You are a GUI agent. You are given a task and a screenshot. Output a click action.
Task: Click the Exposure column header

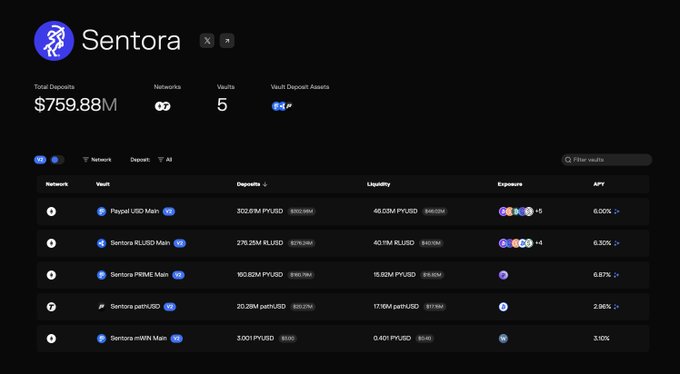click(x=510, y=184)
